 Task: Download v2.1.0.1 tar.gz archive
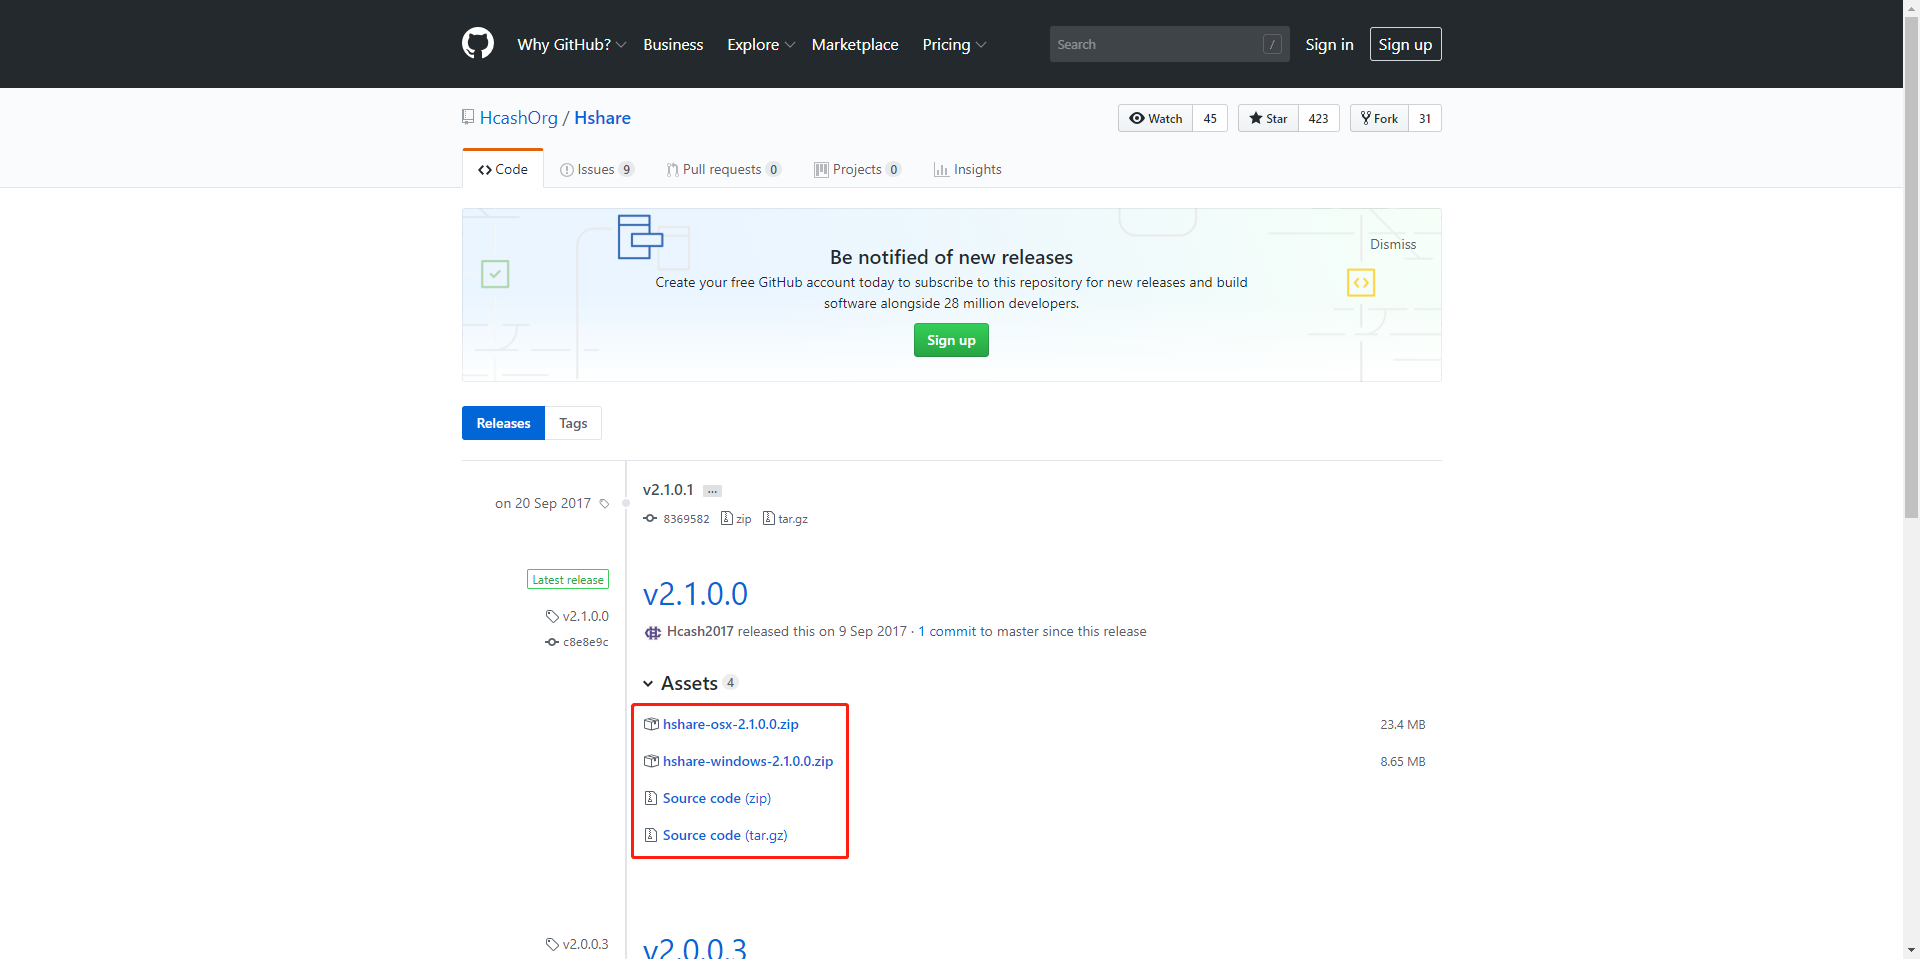pyautogui.click(x=785, y=519)
